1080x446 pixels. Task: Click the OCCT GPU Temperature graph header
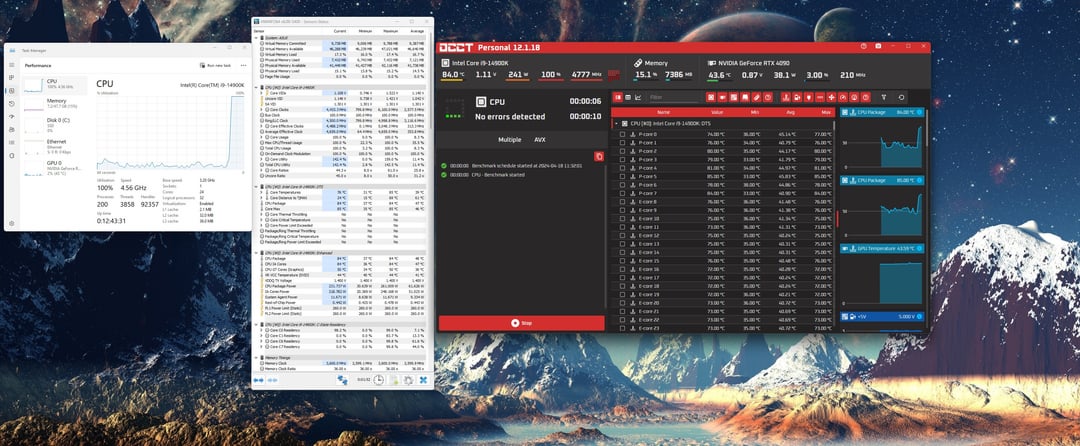click(x=882, y=248)
